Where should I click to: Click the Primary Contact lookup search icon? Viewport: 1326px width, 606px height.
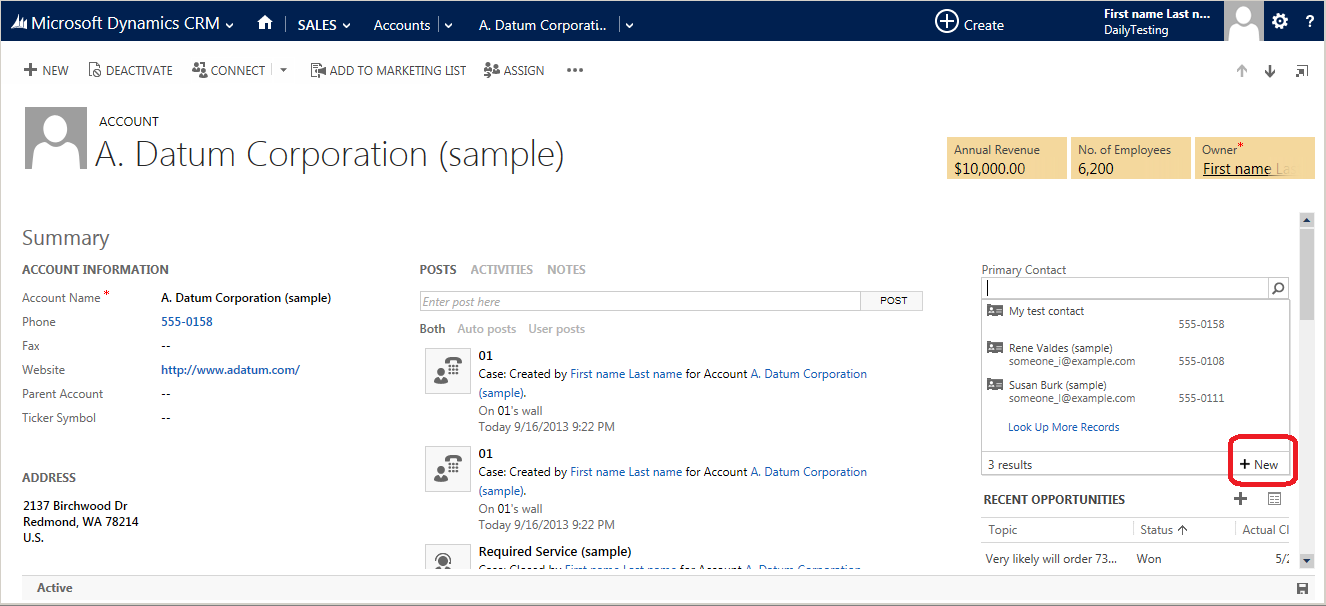pyautogui.click(x=1278, y=288)
